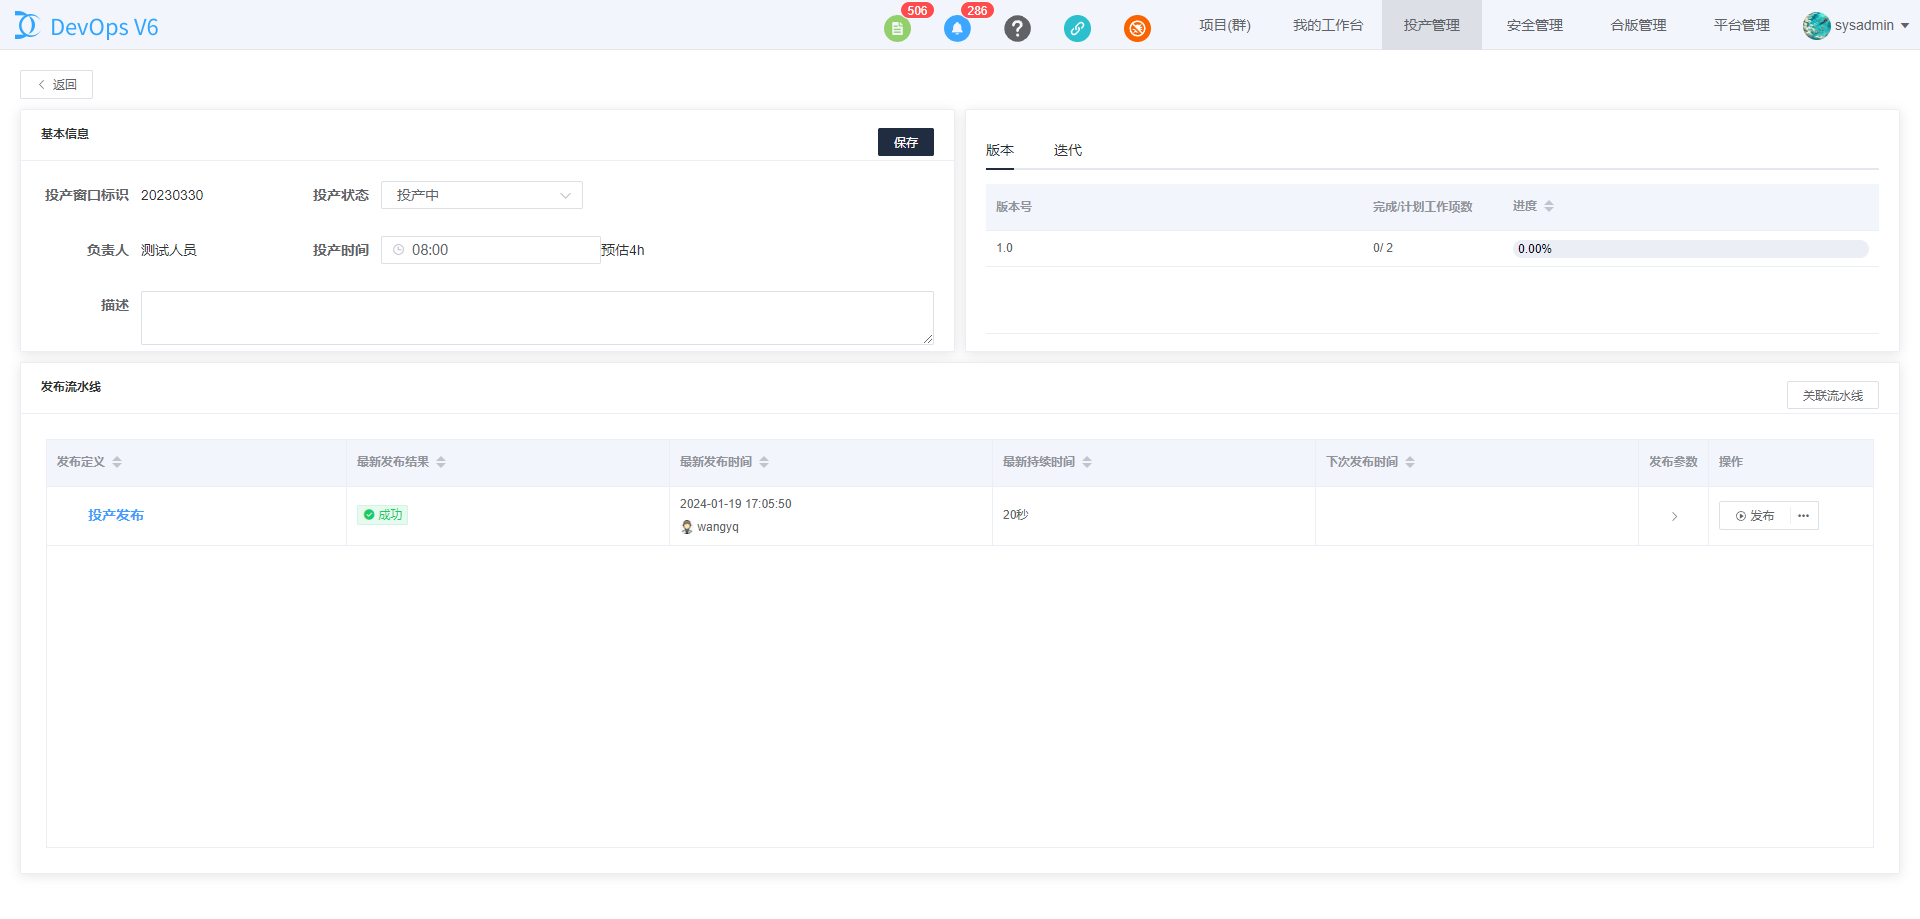Switch to the 迭代 tab
The image size is (1920, 919).
point(1067,150)
